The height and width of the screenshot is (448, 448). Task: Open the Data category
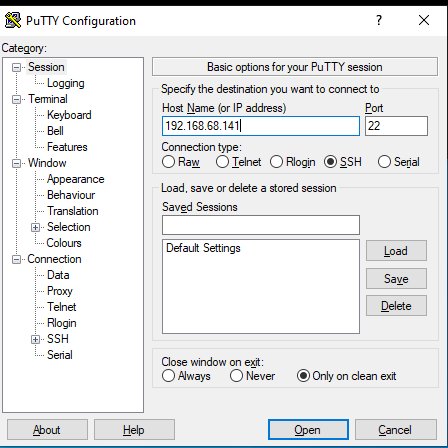pos(58,275)
